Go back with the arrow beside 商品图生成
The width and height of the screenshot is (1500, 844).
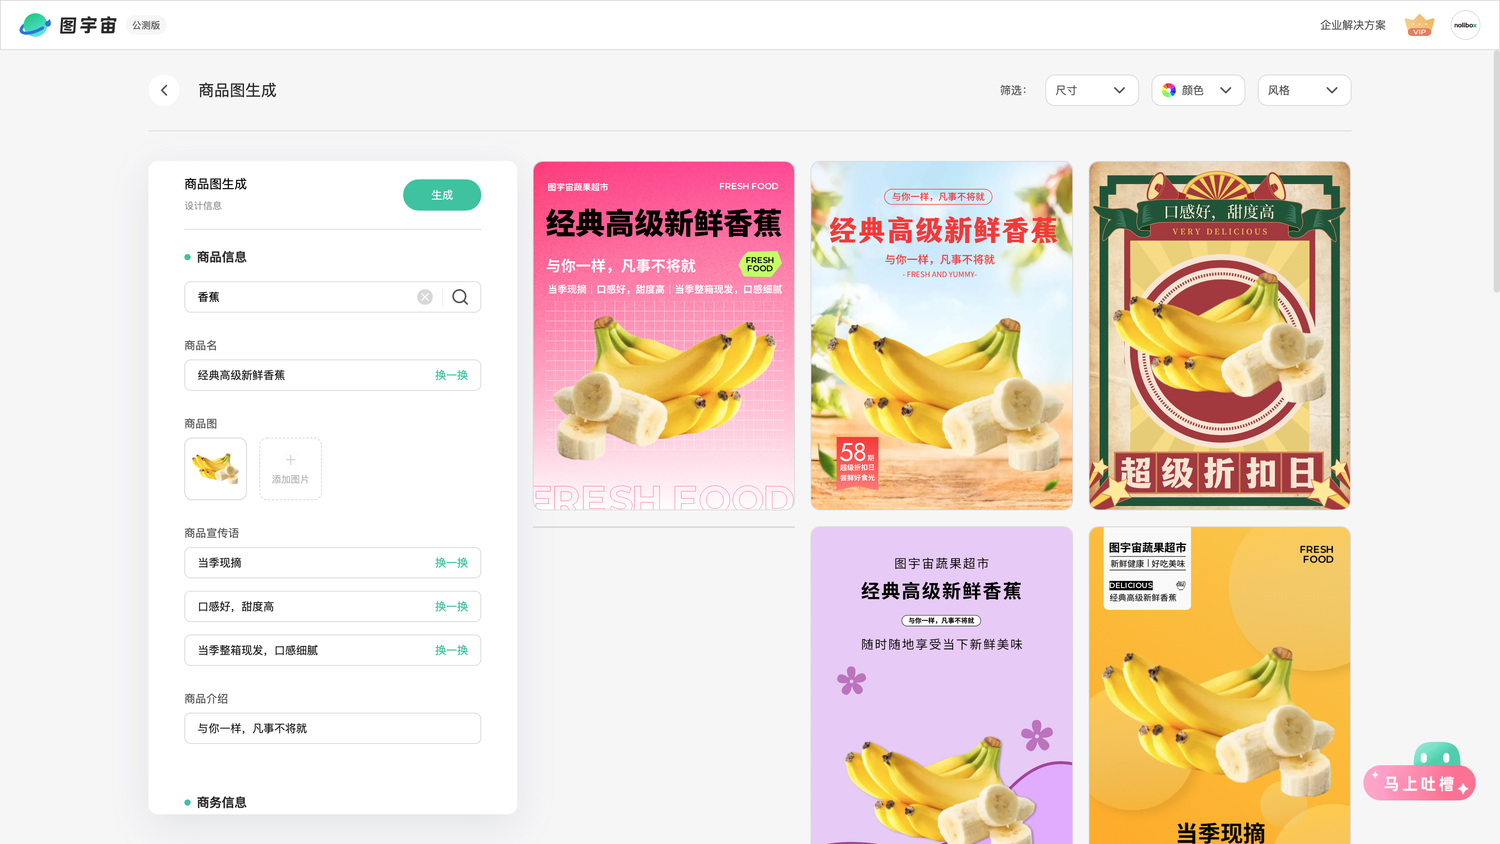pyautogui.click(x=164, y=90)
